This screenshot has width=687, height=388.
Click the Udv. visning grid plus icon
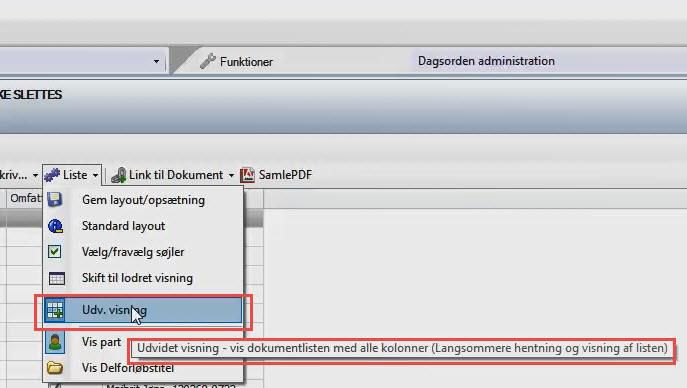coord(55,310)
